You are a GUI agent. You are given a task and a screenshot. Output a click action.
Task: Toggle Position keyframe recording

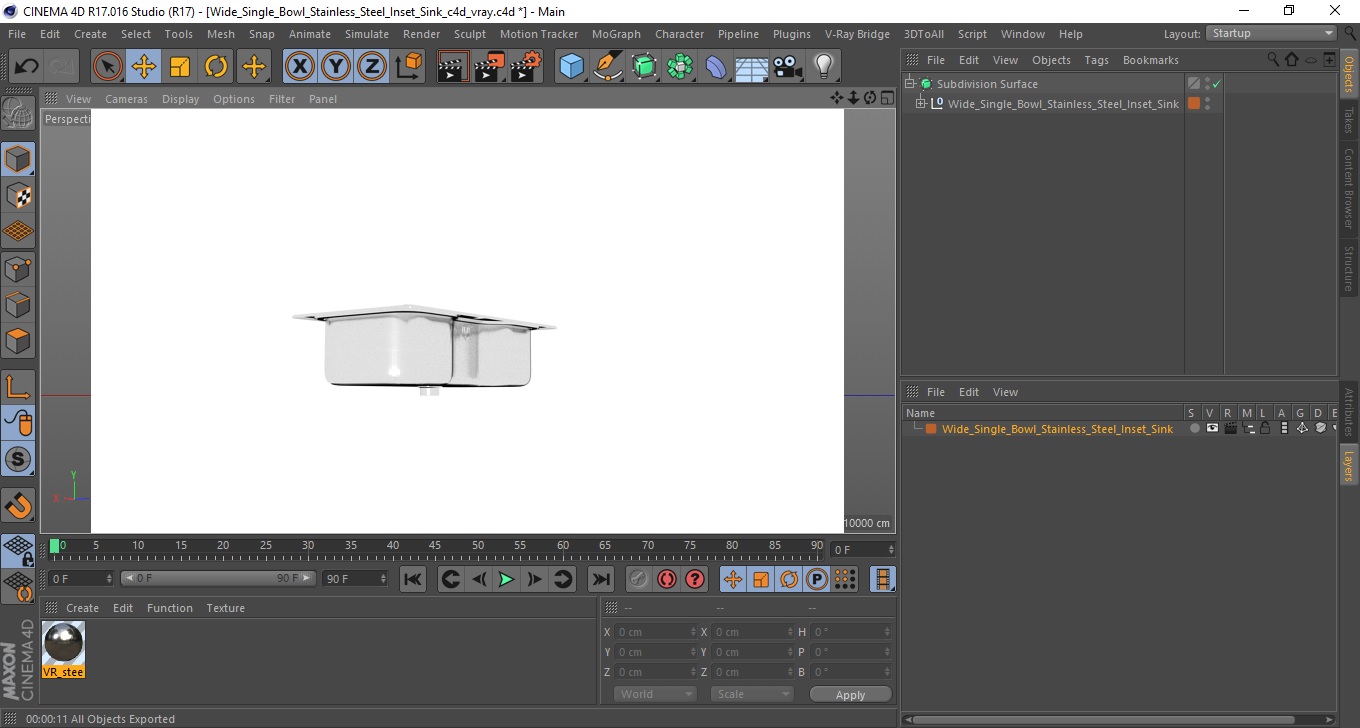coord(733,579)
